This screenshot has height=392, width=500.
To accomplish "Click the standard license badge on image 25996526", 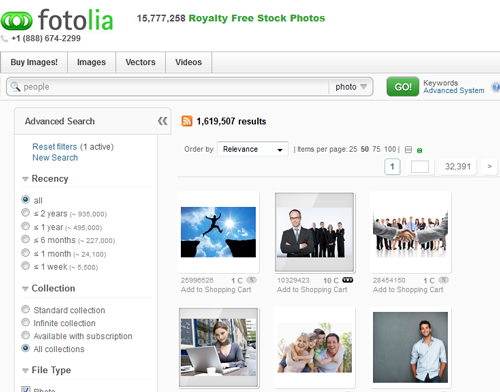I will tap(251, 280).
